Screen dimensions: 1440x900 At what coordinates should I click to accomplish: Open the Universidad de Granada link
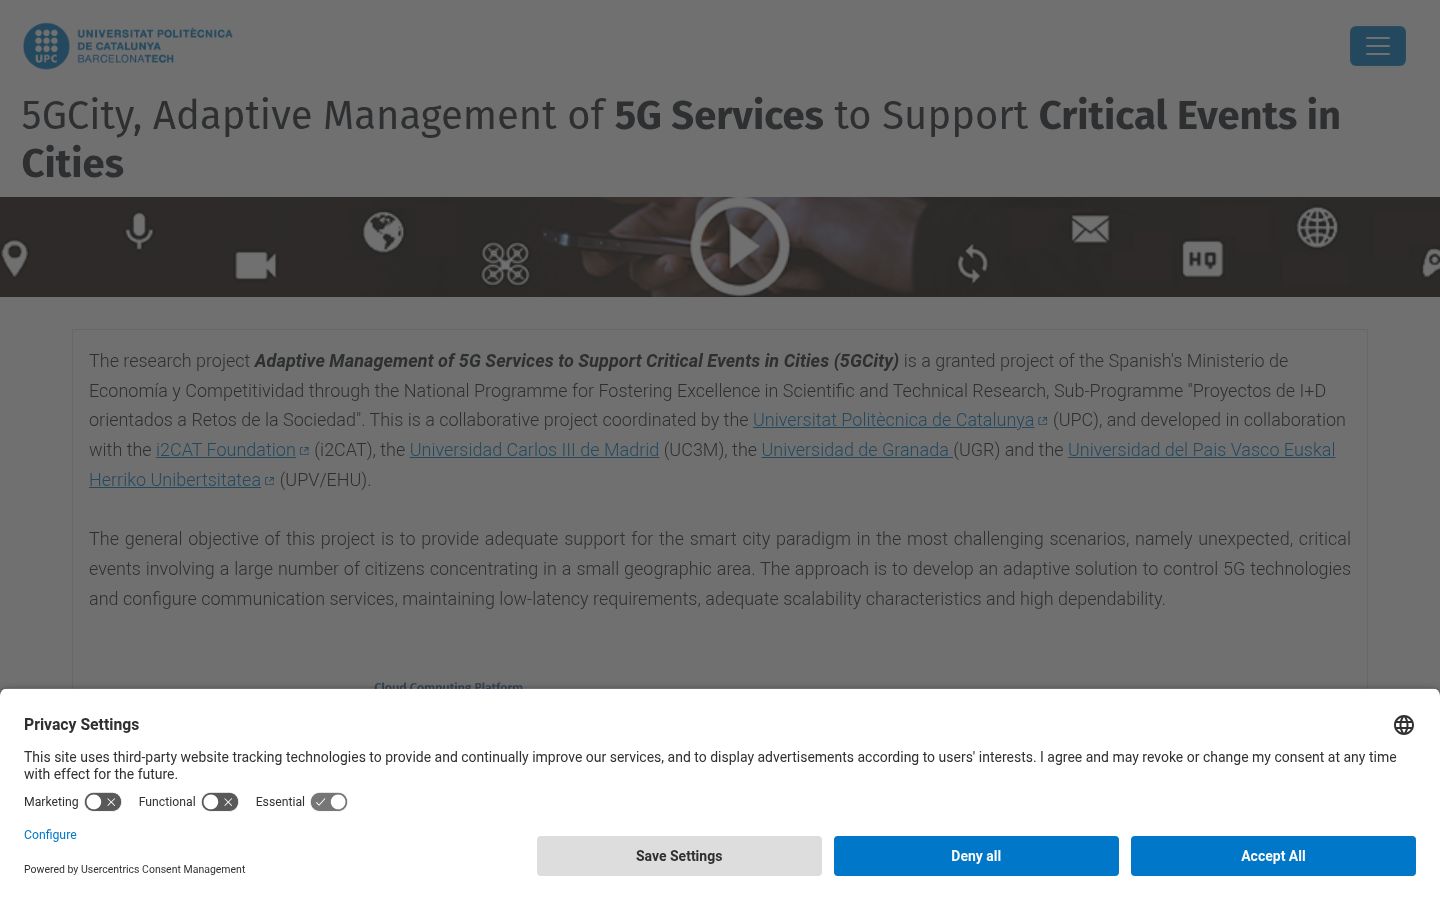857,450
